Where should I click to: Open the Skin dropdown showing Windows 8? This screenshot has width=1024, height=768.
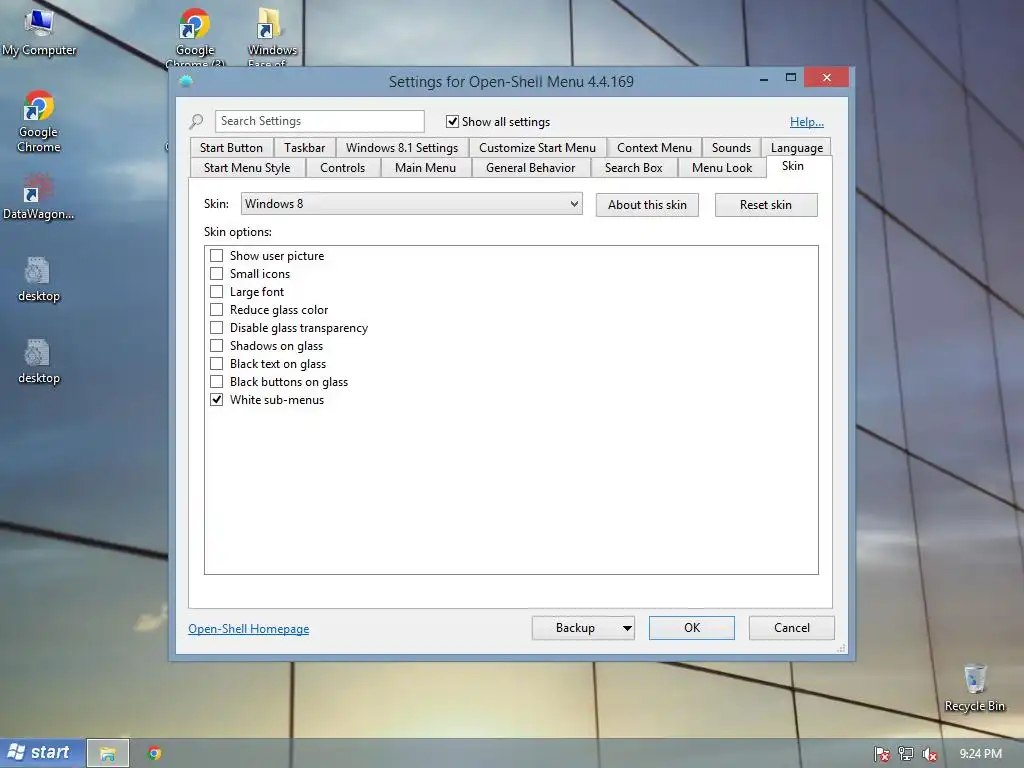point(411,204)
